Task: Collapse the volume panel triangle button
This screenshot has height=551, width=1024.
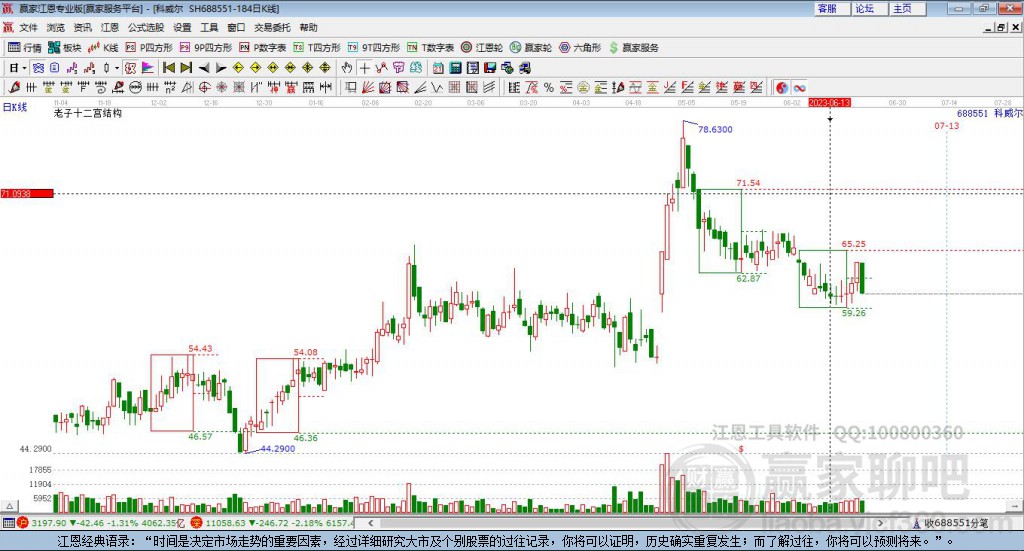Action: click(x=8, y=506)
